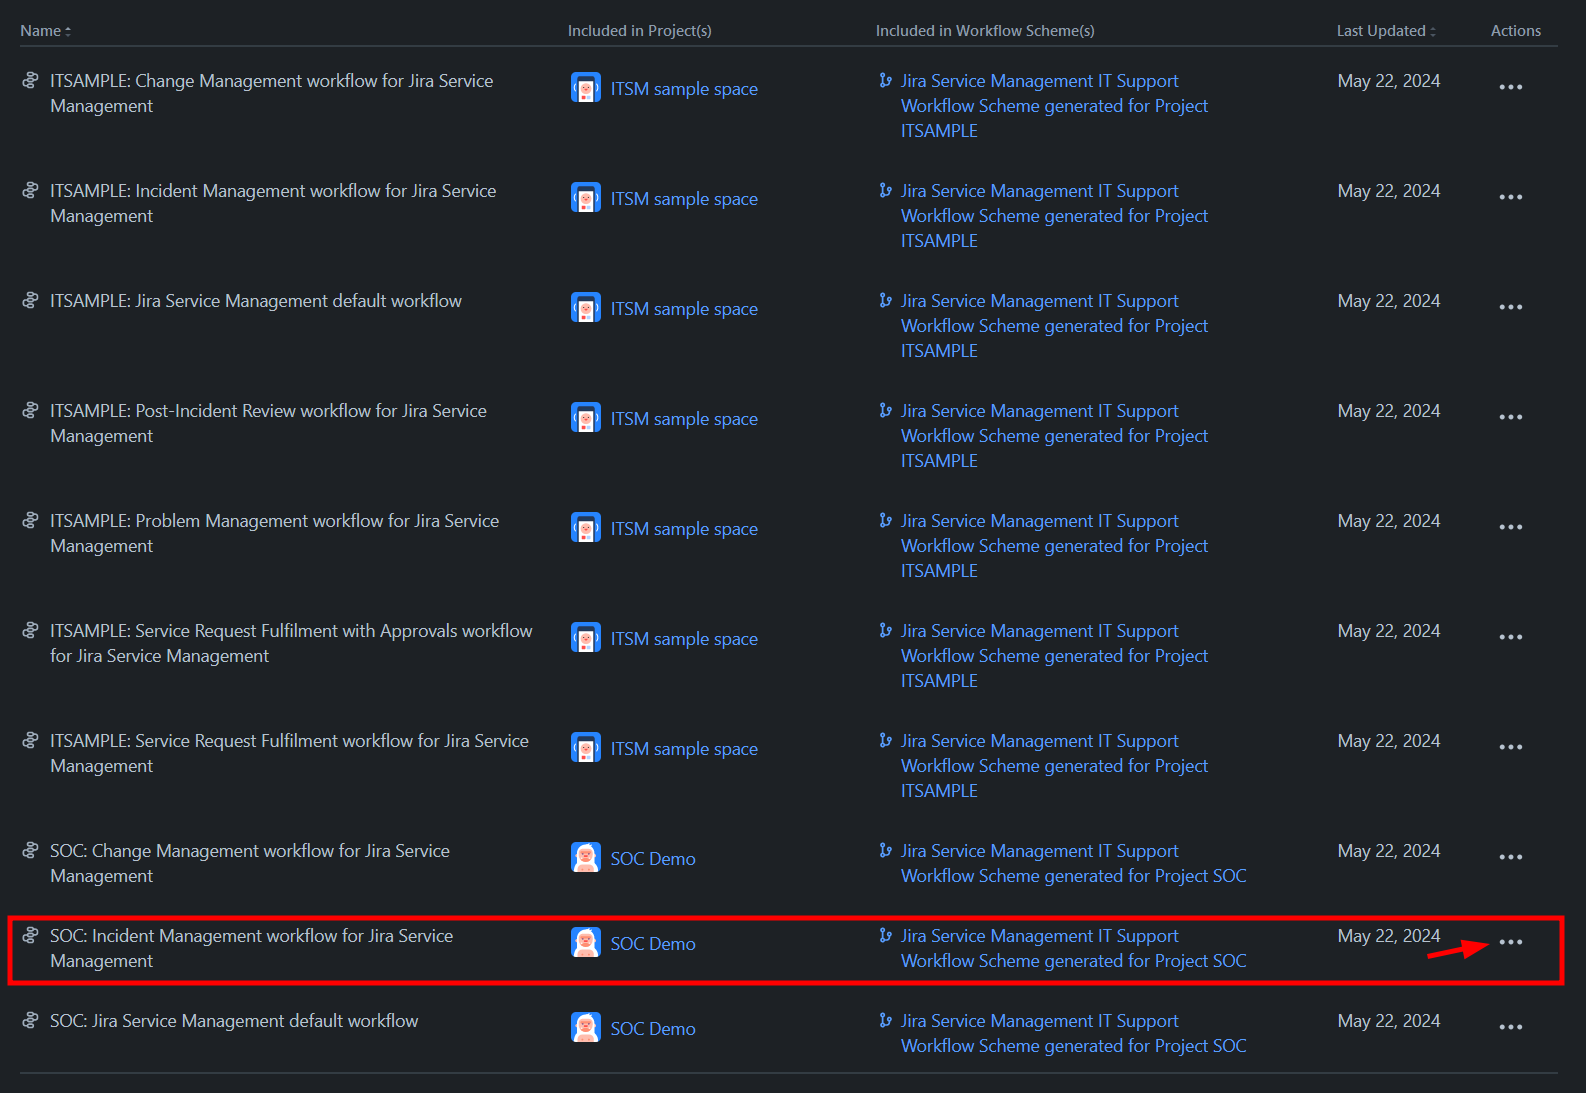
Task: Open workflow scheme link in SOC Change Management row
Action: [1073, 863]
